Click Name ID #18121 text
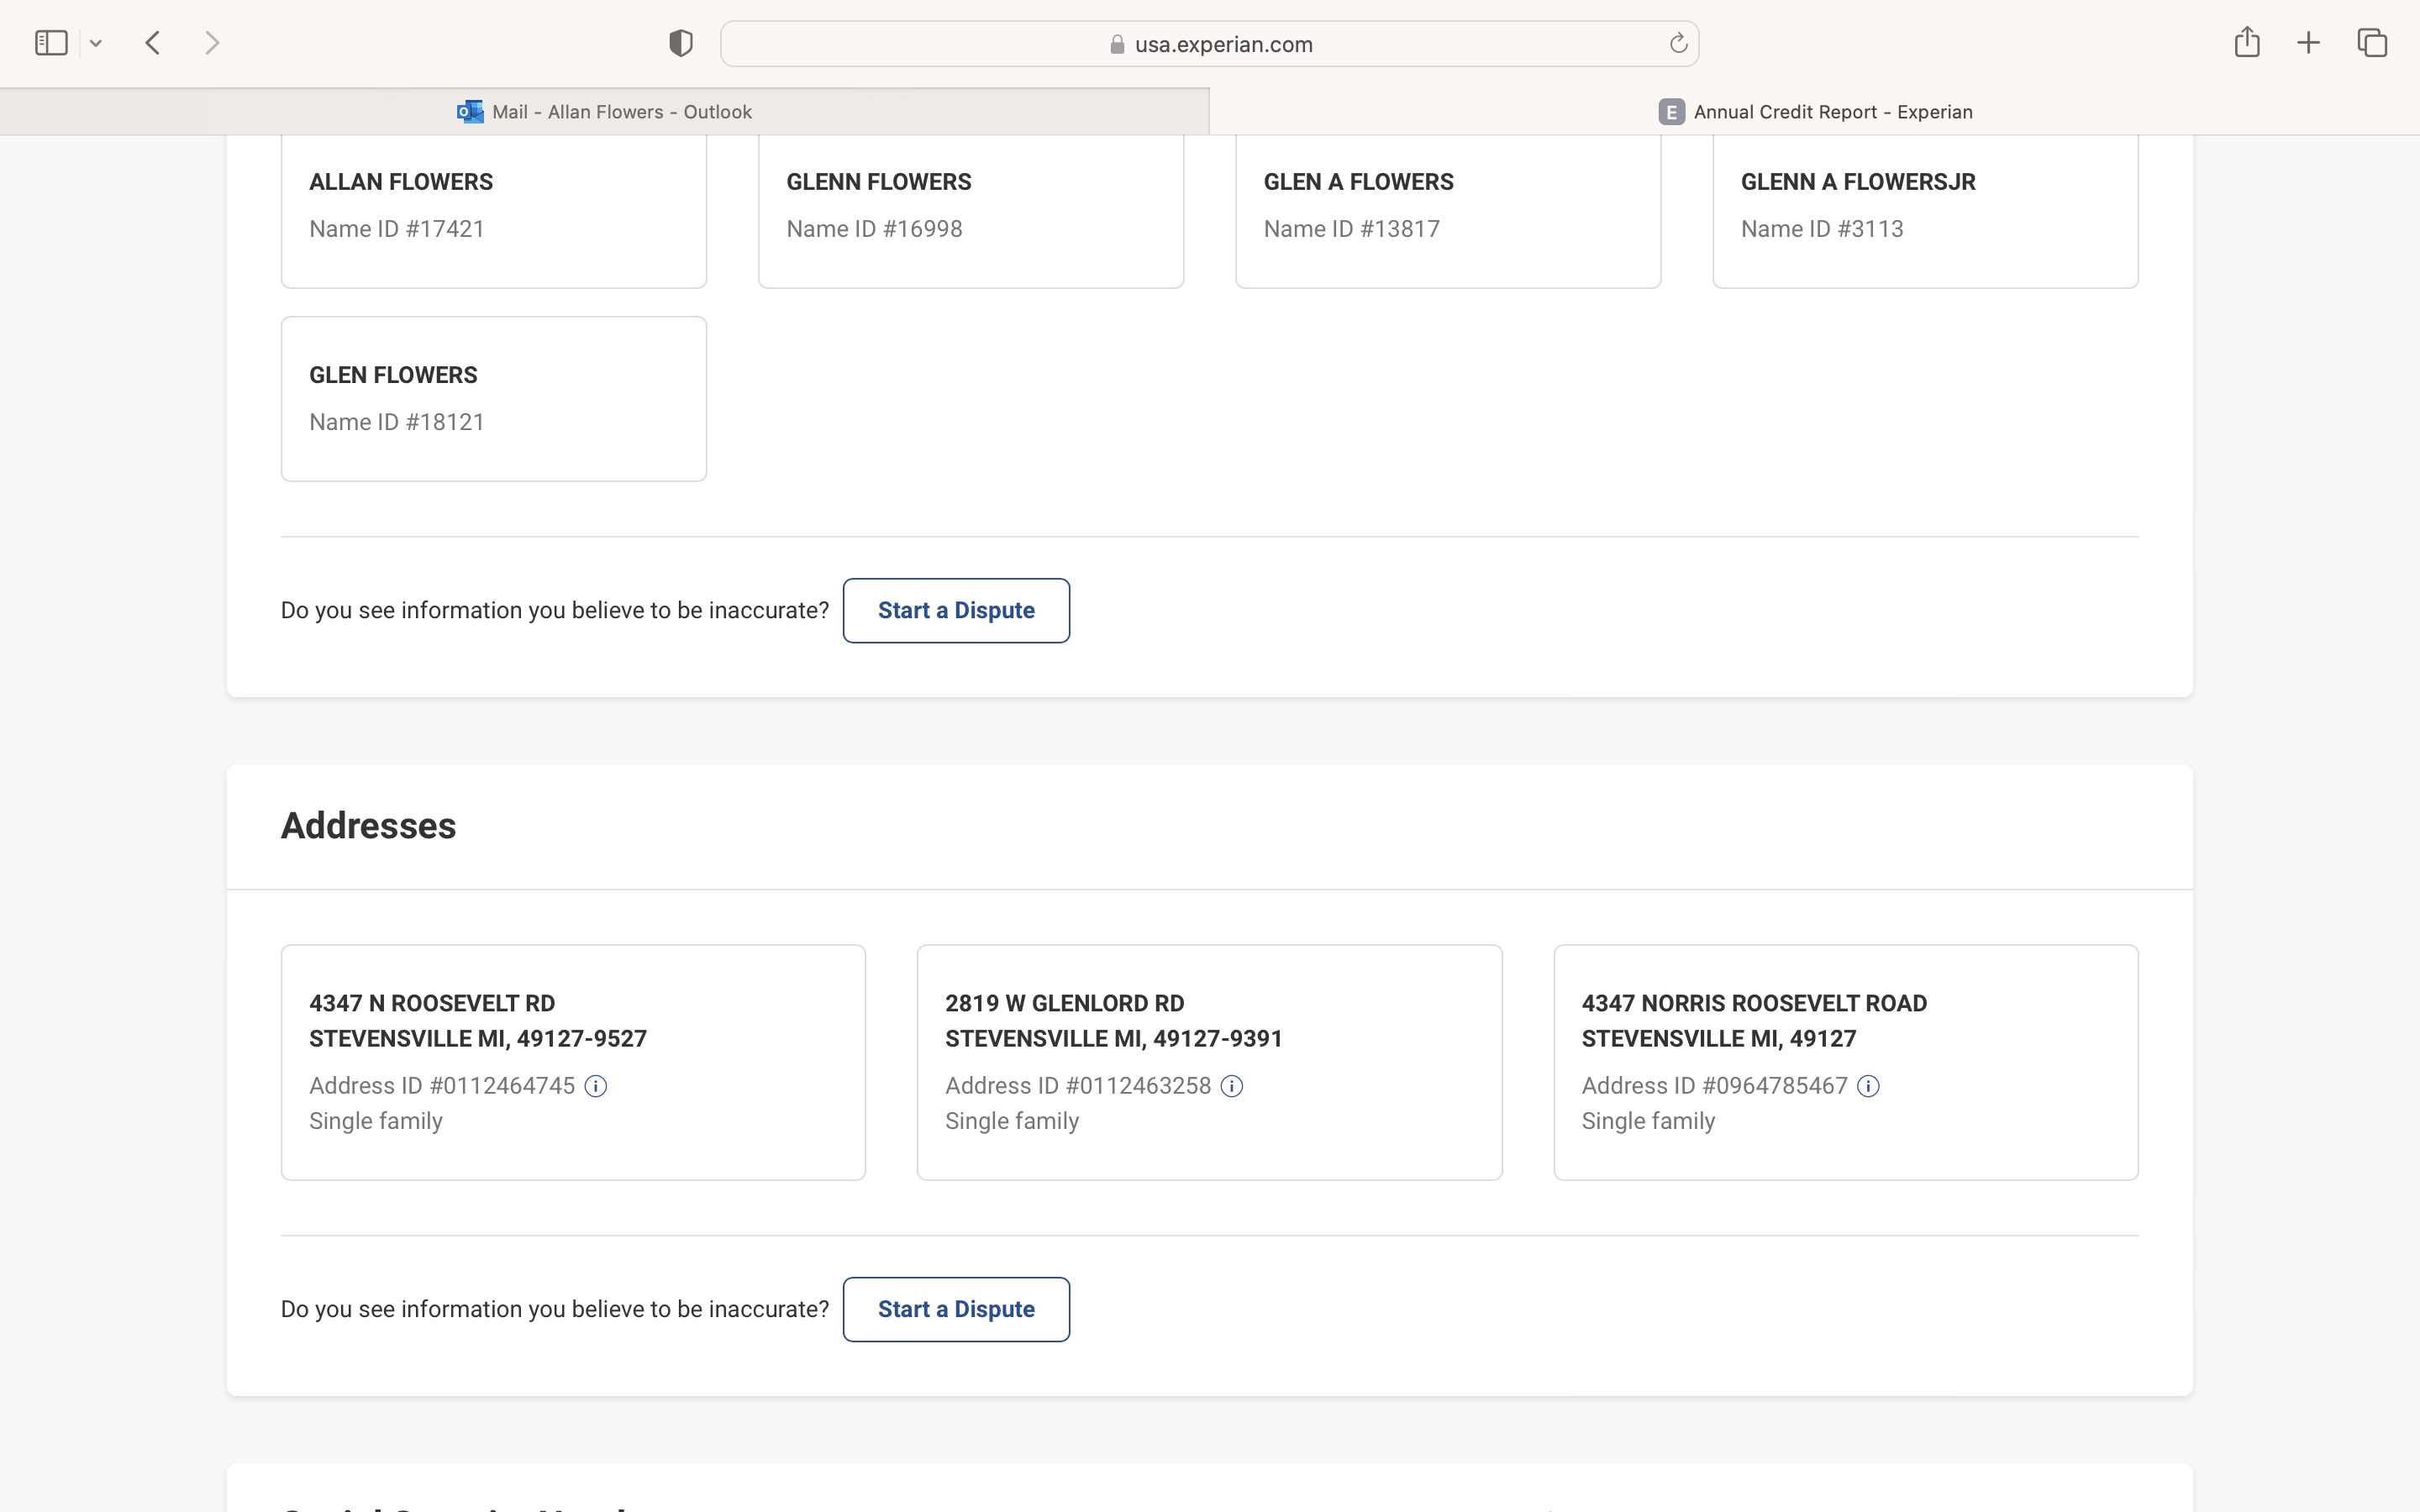 click(397, 422)
